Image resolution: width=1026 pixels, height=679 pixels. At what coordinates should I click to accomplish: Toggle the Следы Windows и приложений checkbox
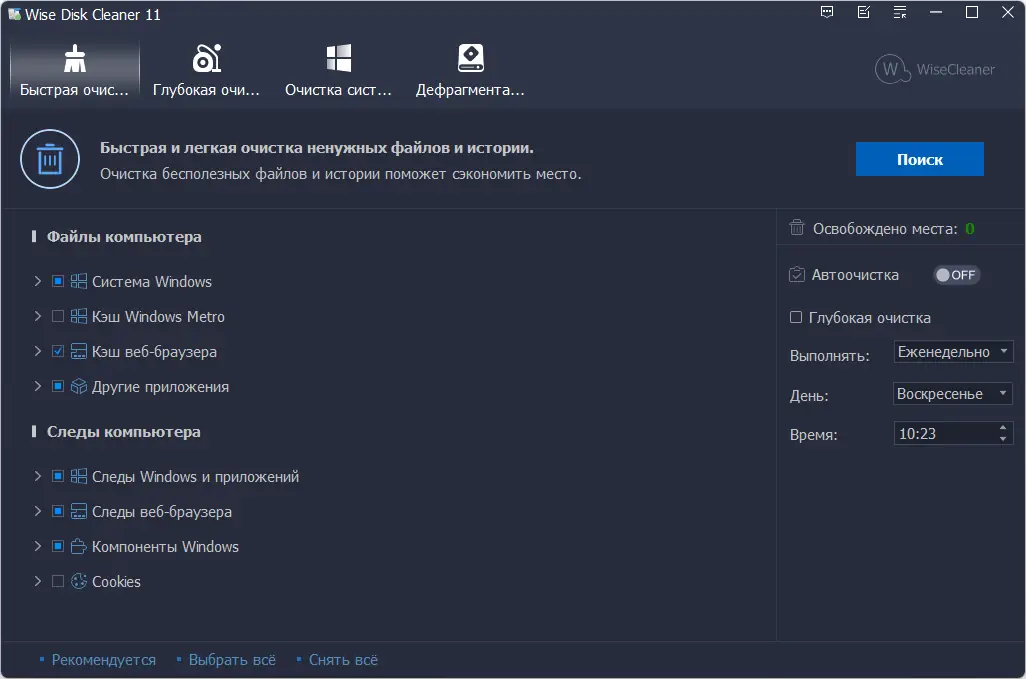click(x=58, y=476)
